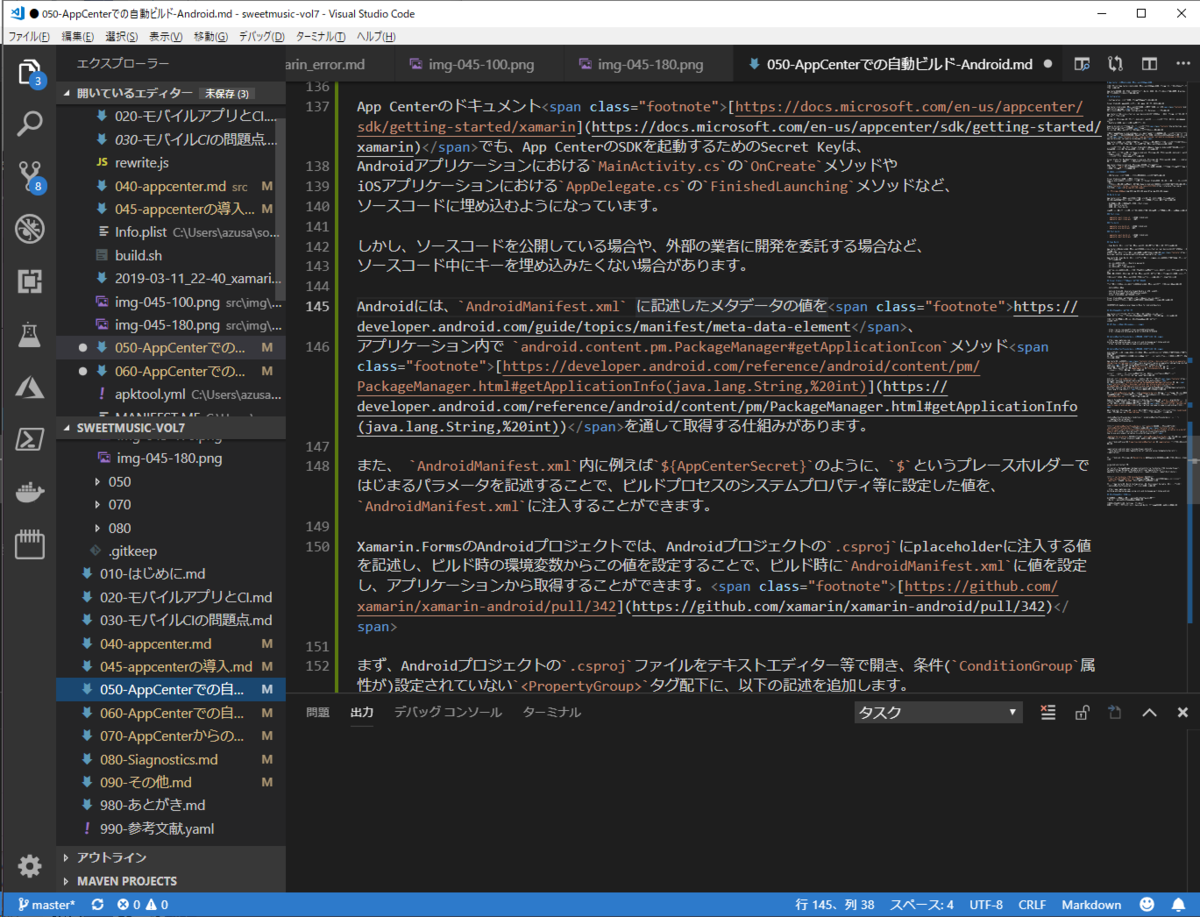Collapse the open editors section
This screenshot has height=917, width=1200.
click(170, 93)
